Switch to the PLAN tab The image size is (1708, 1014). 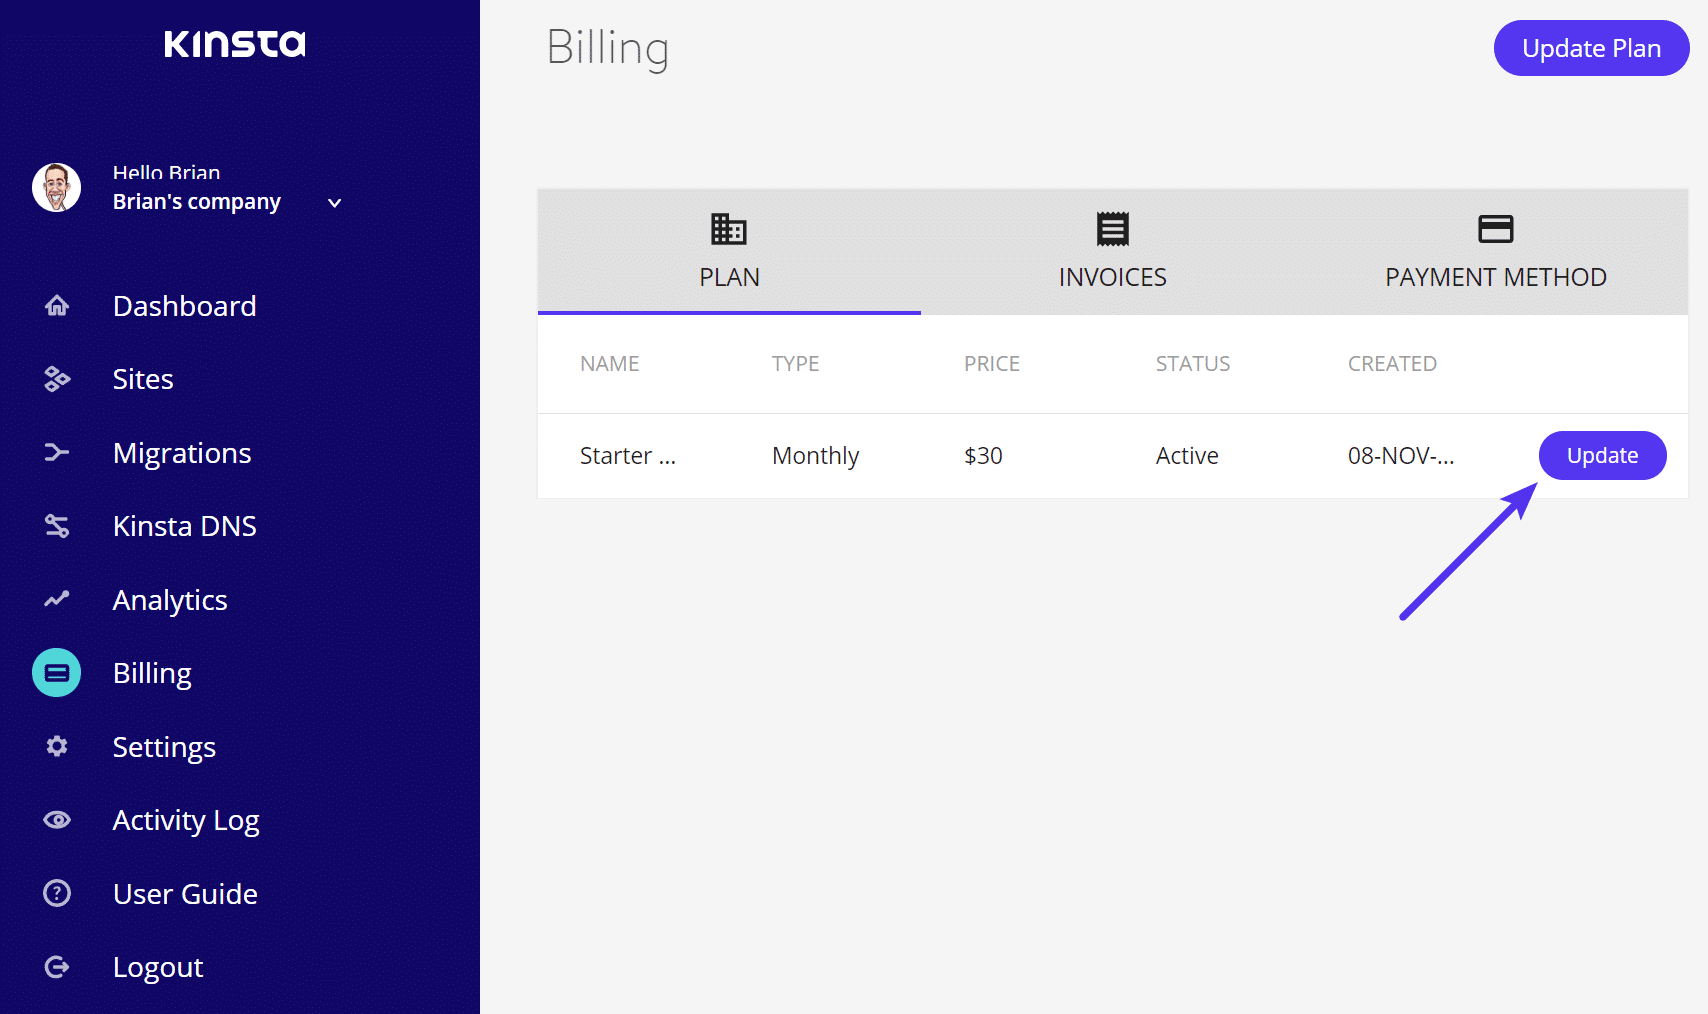point(729,252)
